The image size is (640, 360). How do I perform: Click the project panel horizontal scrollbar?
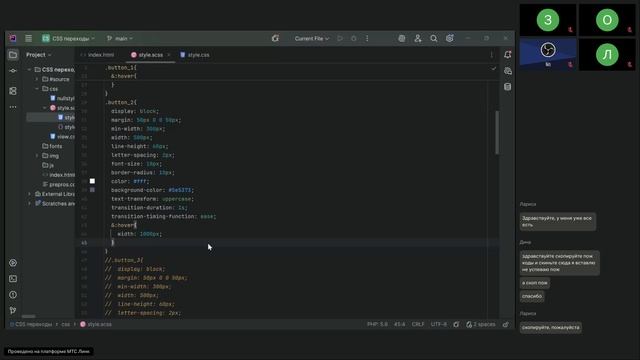click(28, 316)
